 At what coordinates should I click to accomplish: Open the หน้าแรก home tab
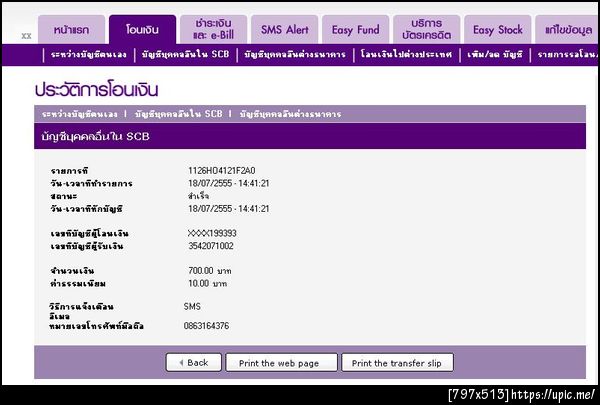[x=72, y=29]
